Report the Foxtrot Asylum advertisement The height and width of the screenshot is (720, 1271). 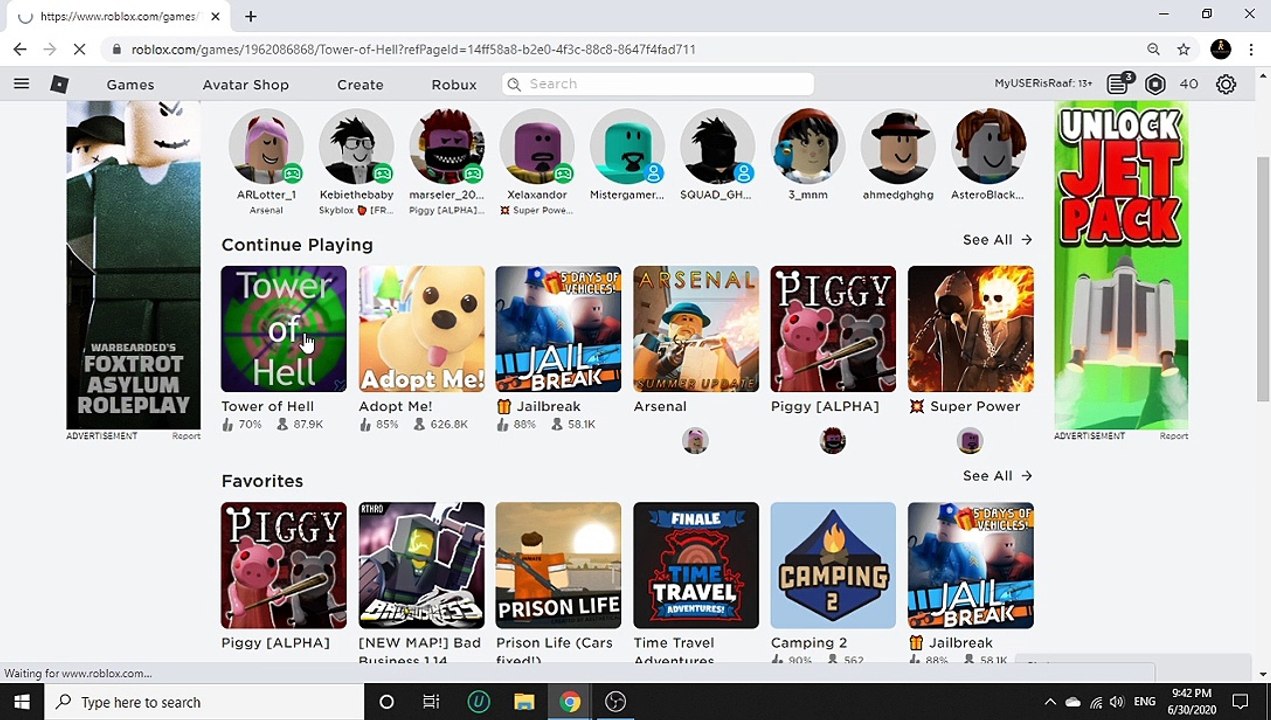coord(186,436)
